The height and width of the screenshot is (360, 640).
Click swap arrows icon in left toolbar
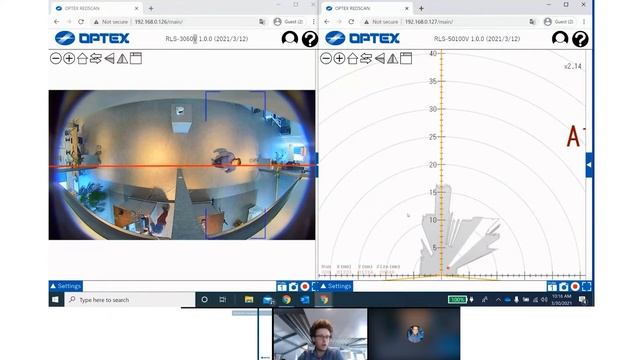(x=96, y=58)
